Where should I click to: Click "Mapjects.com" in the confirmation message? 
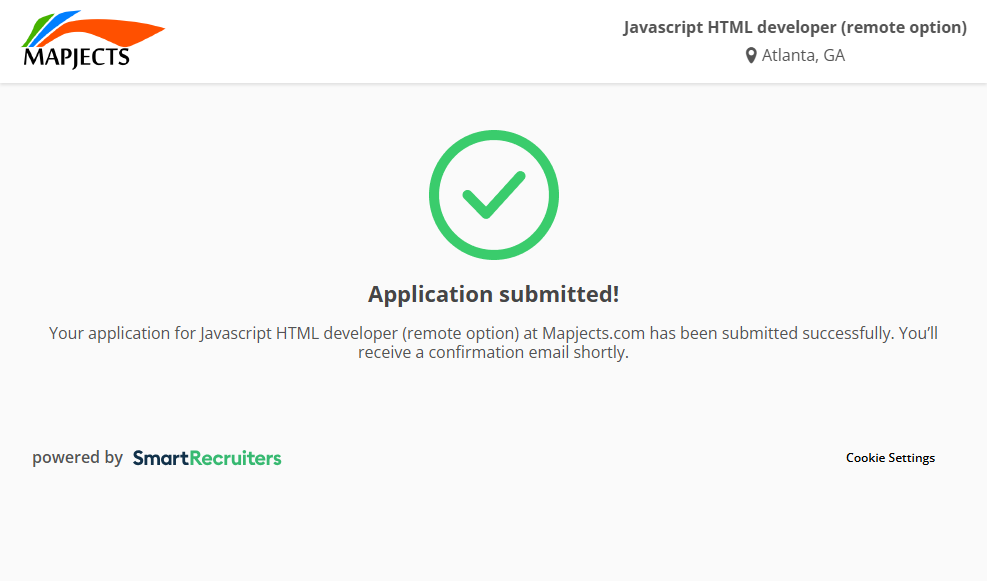click(x=595, y=333)
